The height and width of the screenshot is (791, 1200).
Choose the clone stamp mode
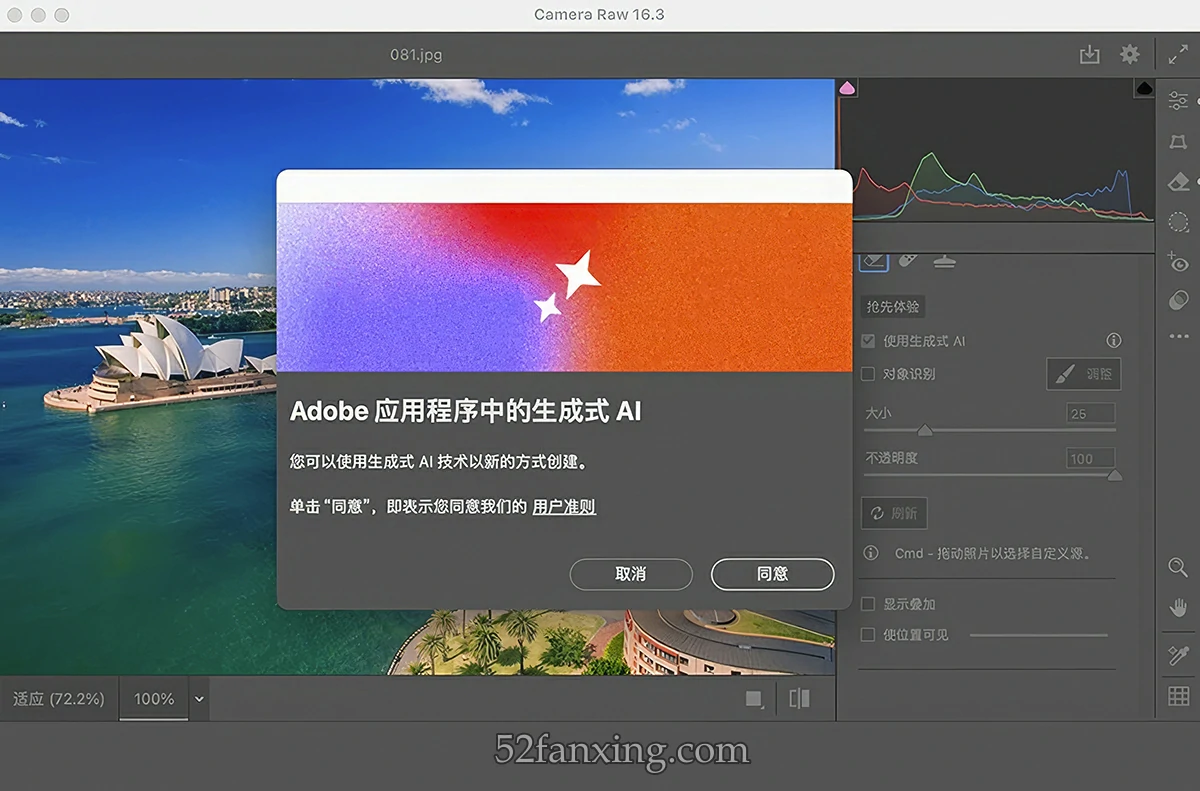tap(945, 261)
